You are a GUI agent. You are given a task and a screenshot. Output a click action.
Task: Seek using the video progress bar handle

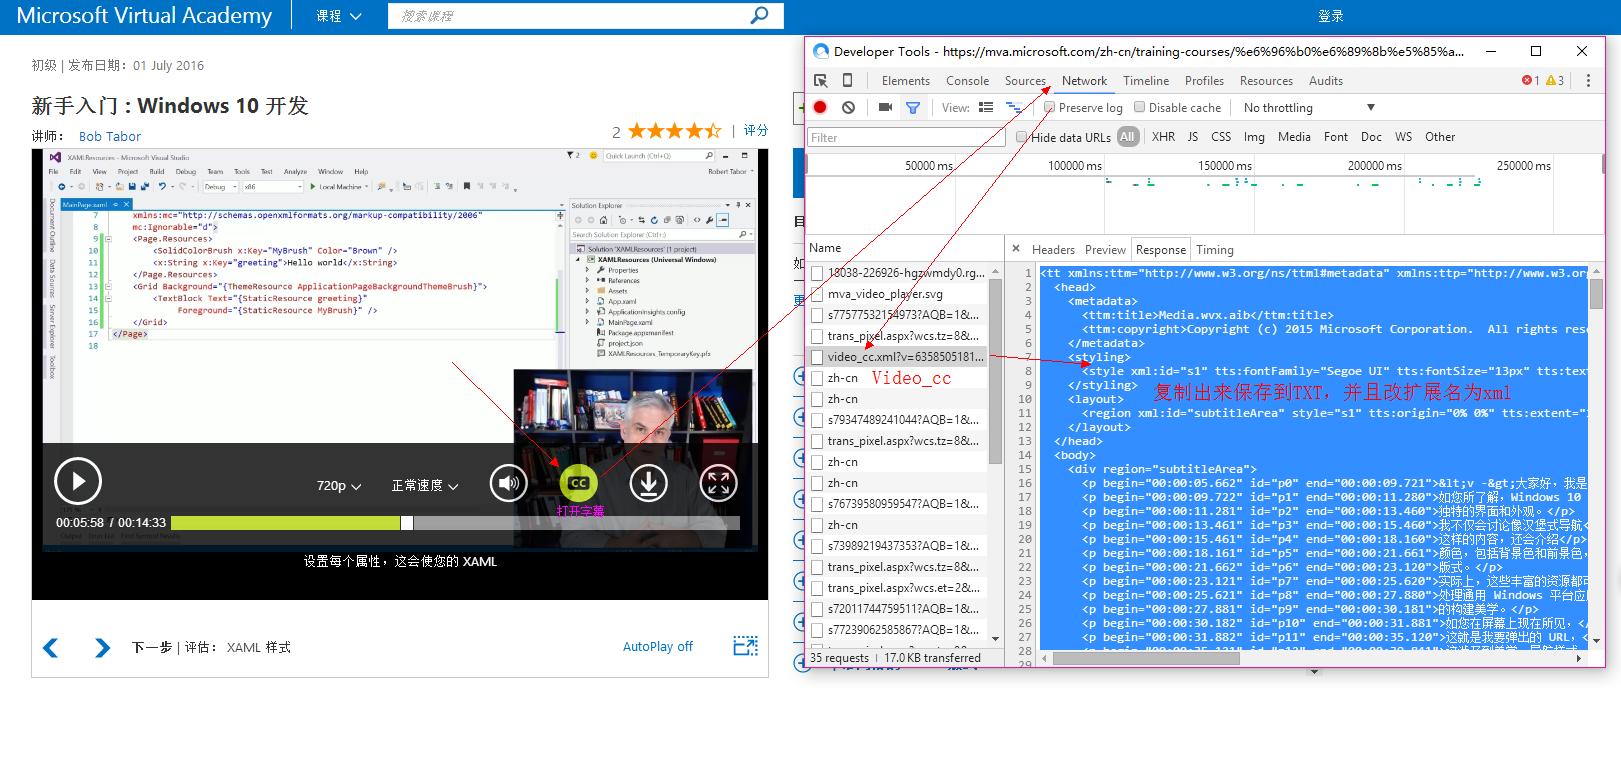tap(407, 523)
